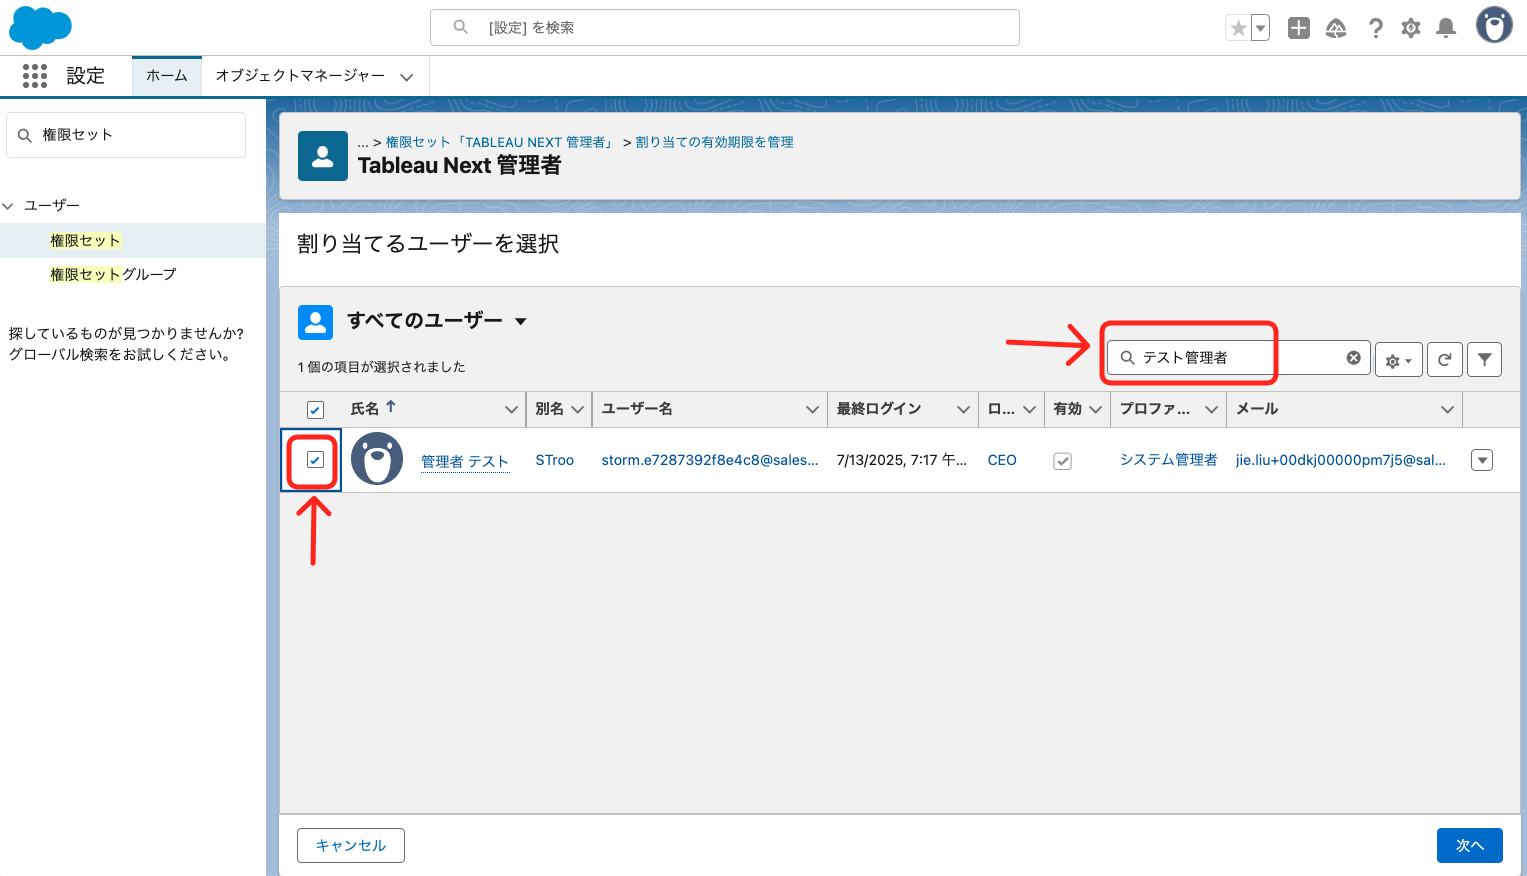Viewport: 1527px width, 876px height.
Task: Click the すべてのユーザー list view icon
Action: (x=316, y=322)
